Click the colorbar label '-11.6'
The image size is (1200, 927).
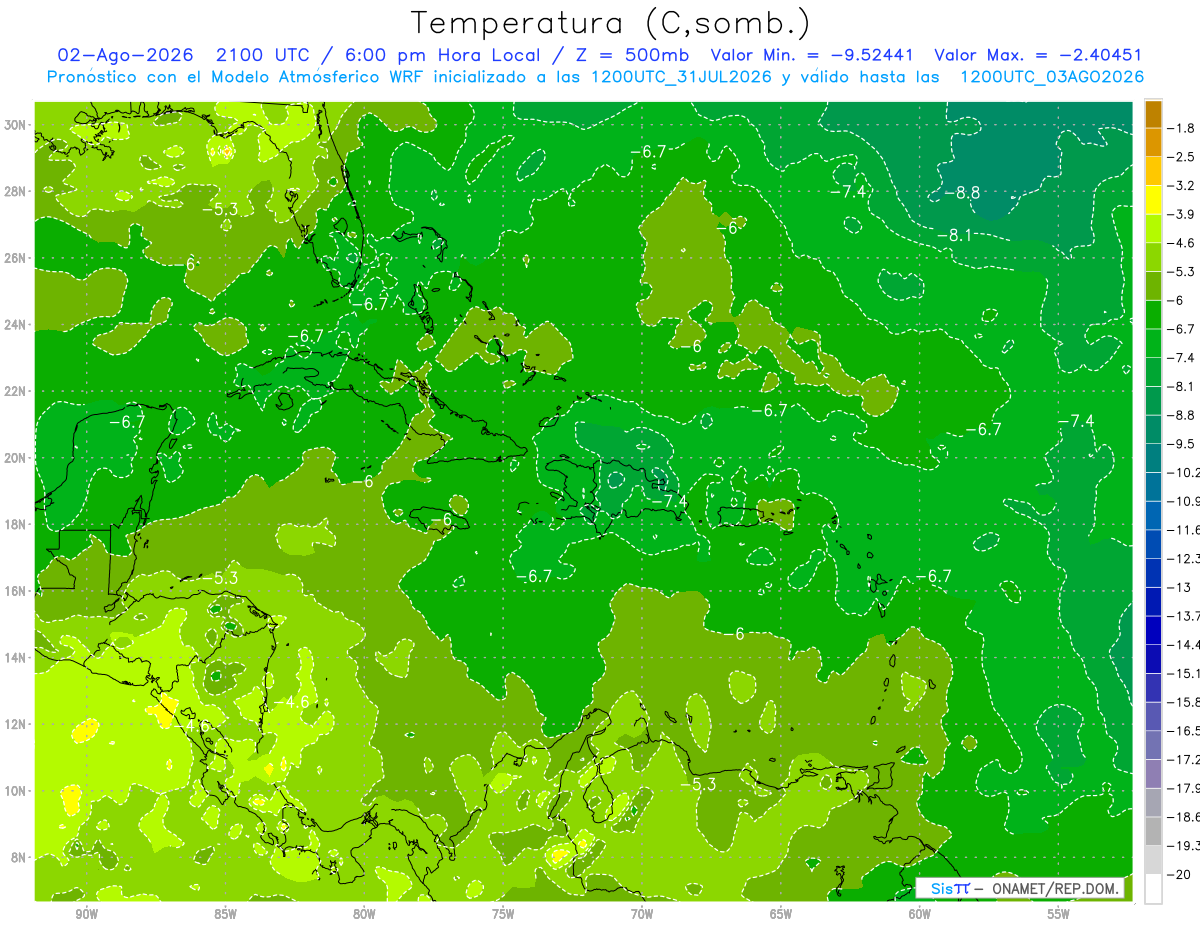click(1185, 530)
